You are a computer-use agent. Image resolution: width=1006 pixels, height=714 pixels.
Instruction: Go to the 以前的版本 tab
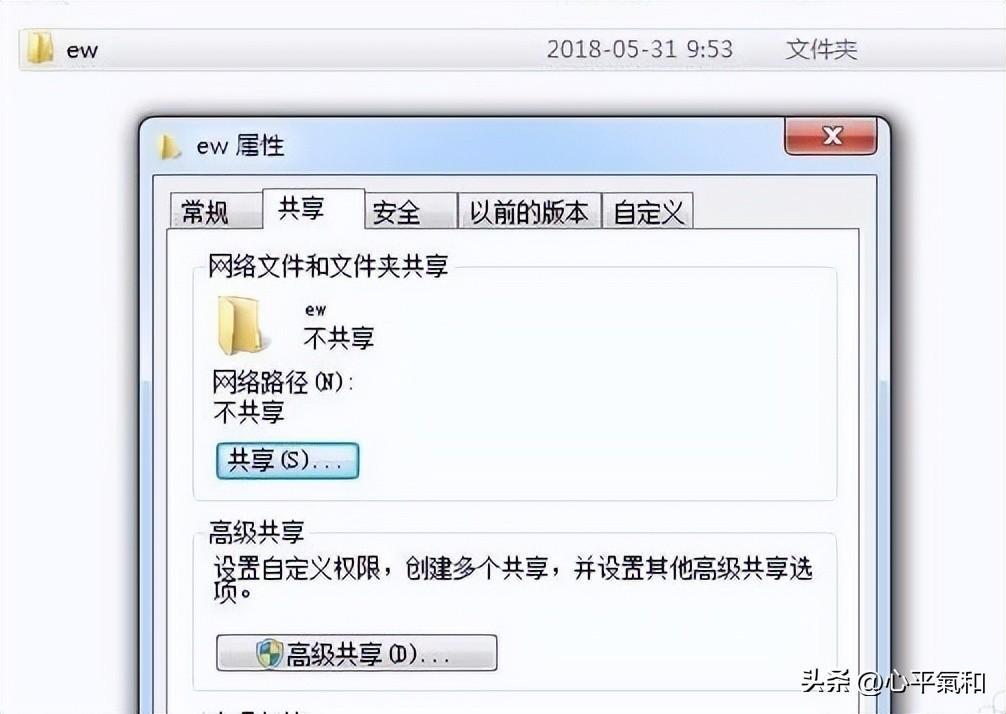pos(529,211)
